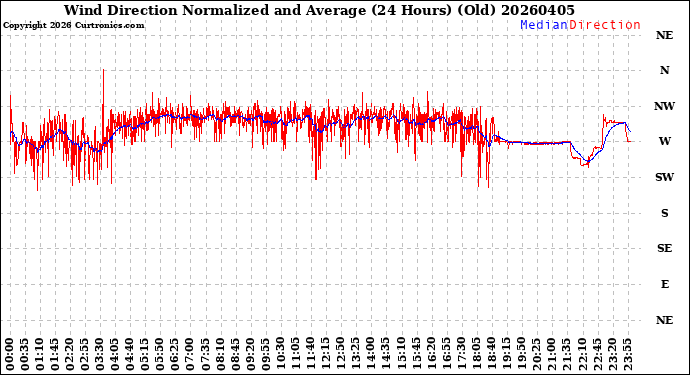Image resolution: width=690 pixels, height=375 pixels.
Task: Click the 14:00 time label
Action: (x=371, y=354)
